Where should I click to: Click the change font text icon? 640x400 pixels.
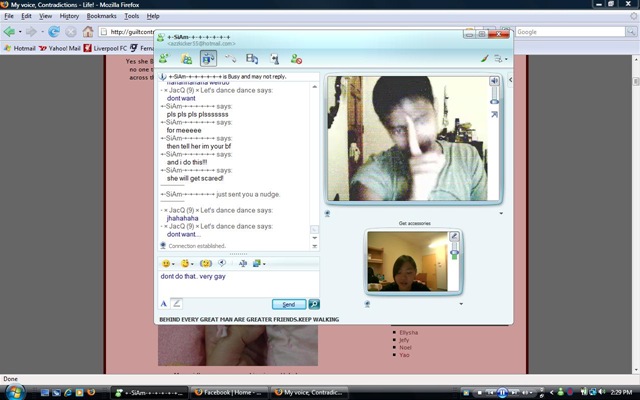click(243, 263)
